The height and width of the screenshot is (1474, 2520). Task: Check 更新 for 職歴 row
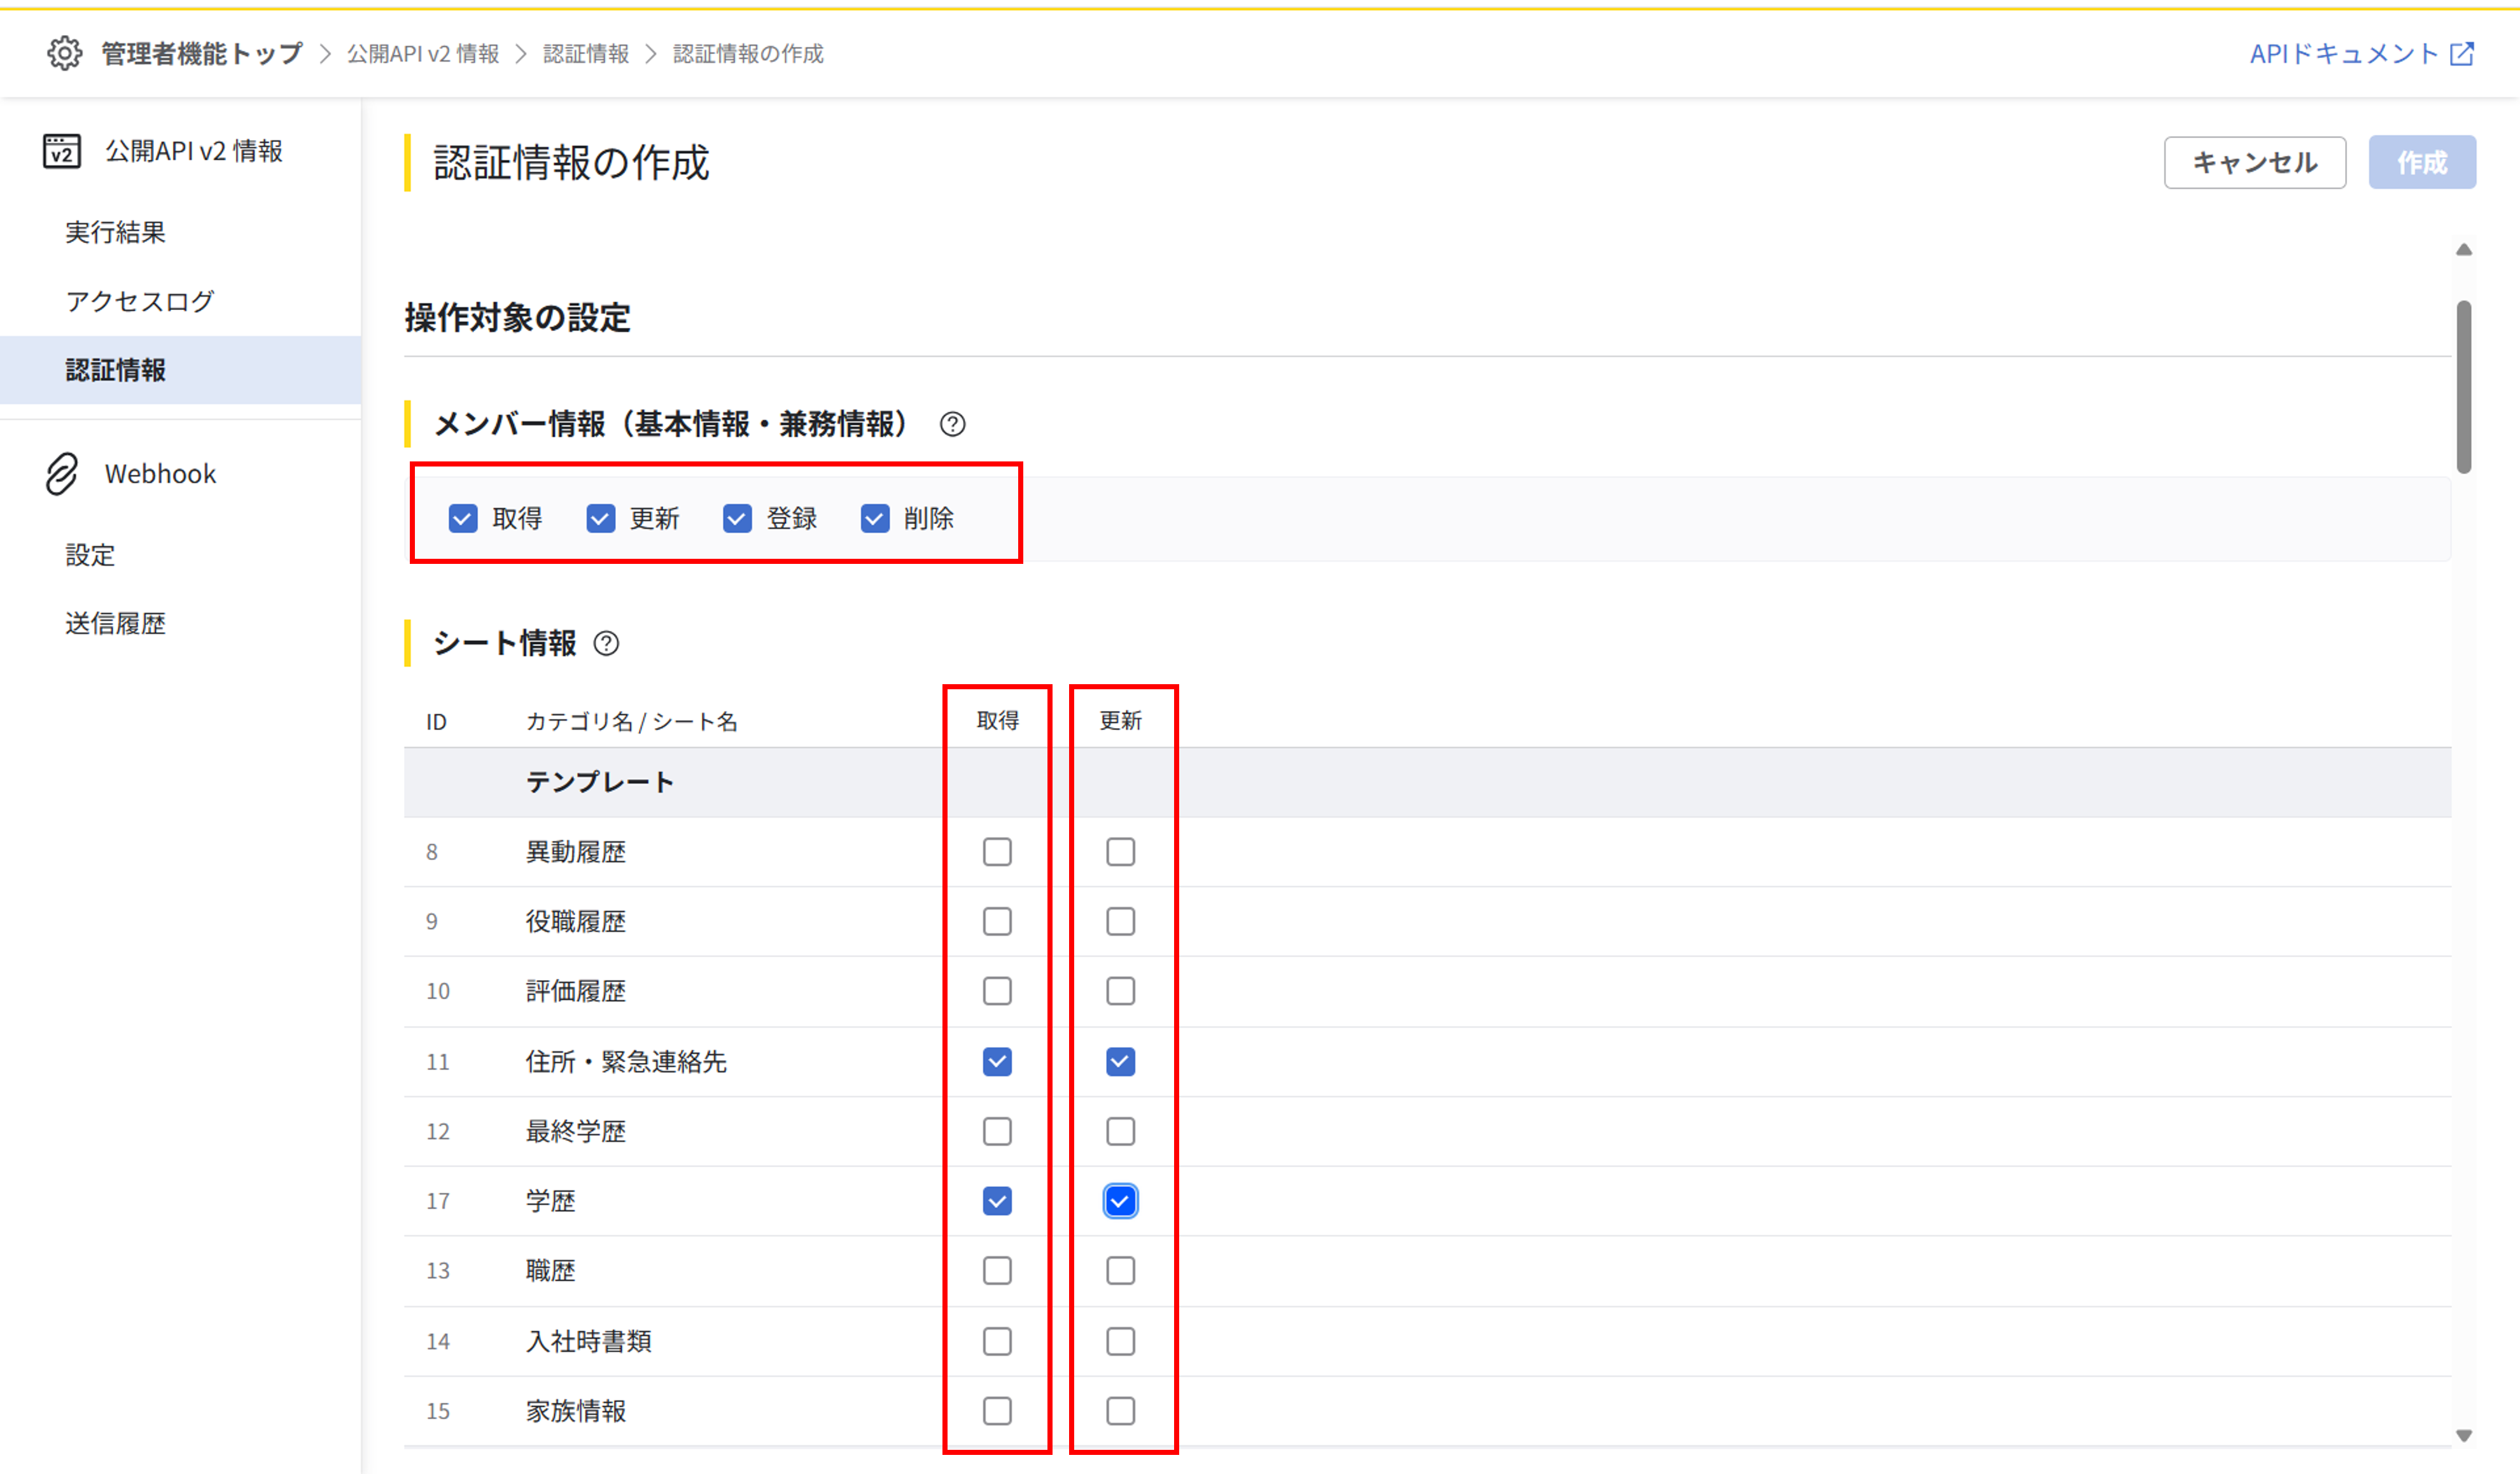[x=1120, y=1270]
